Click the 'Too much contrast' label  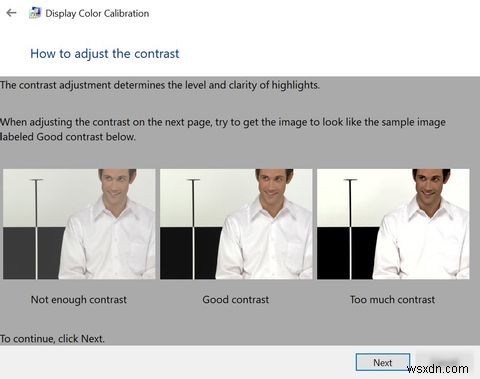pos(392,300)
